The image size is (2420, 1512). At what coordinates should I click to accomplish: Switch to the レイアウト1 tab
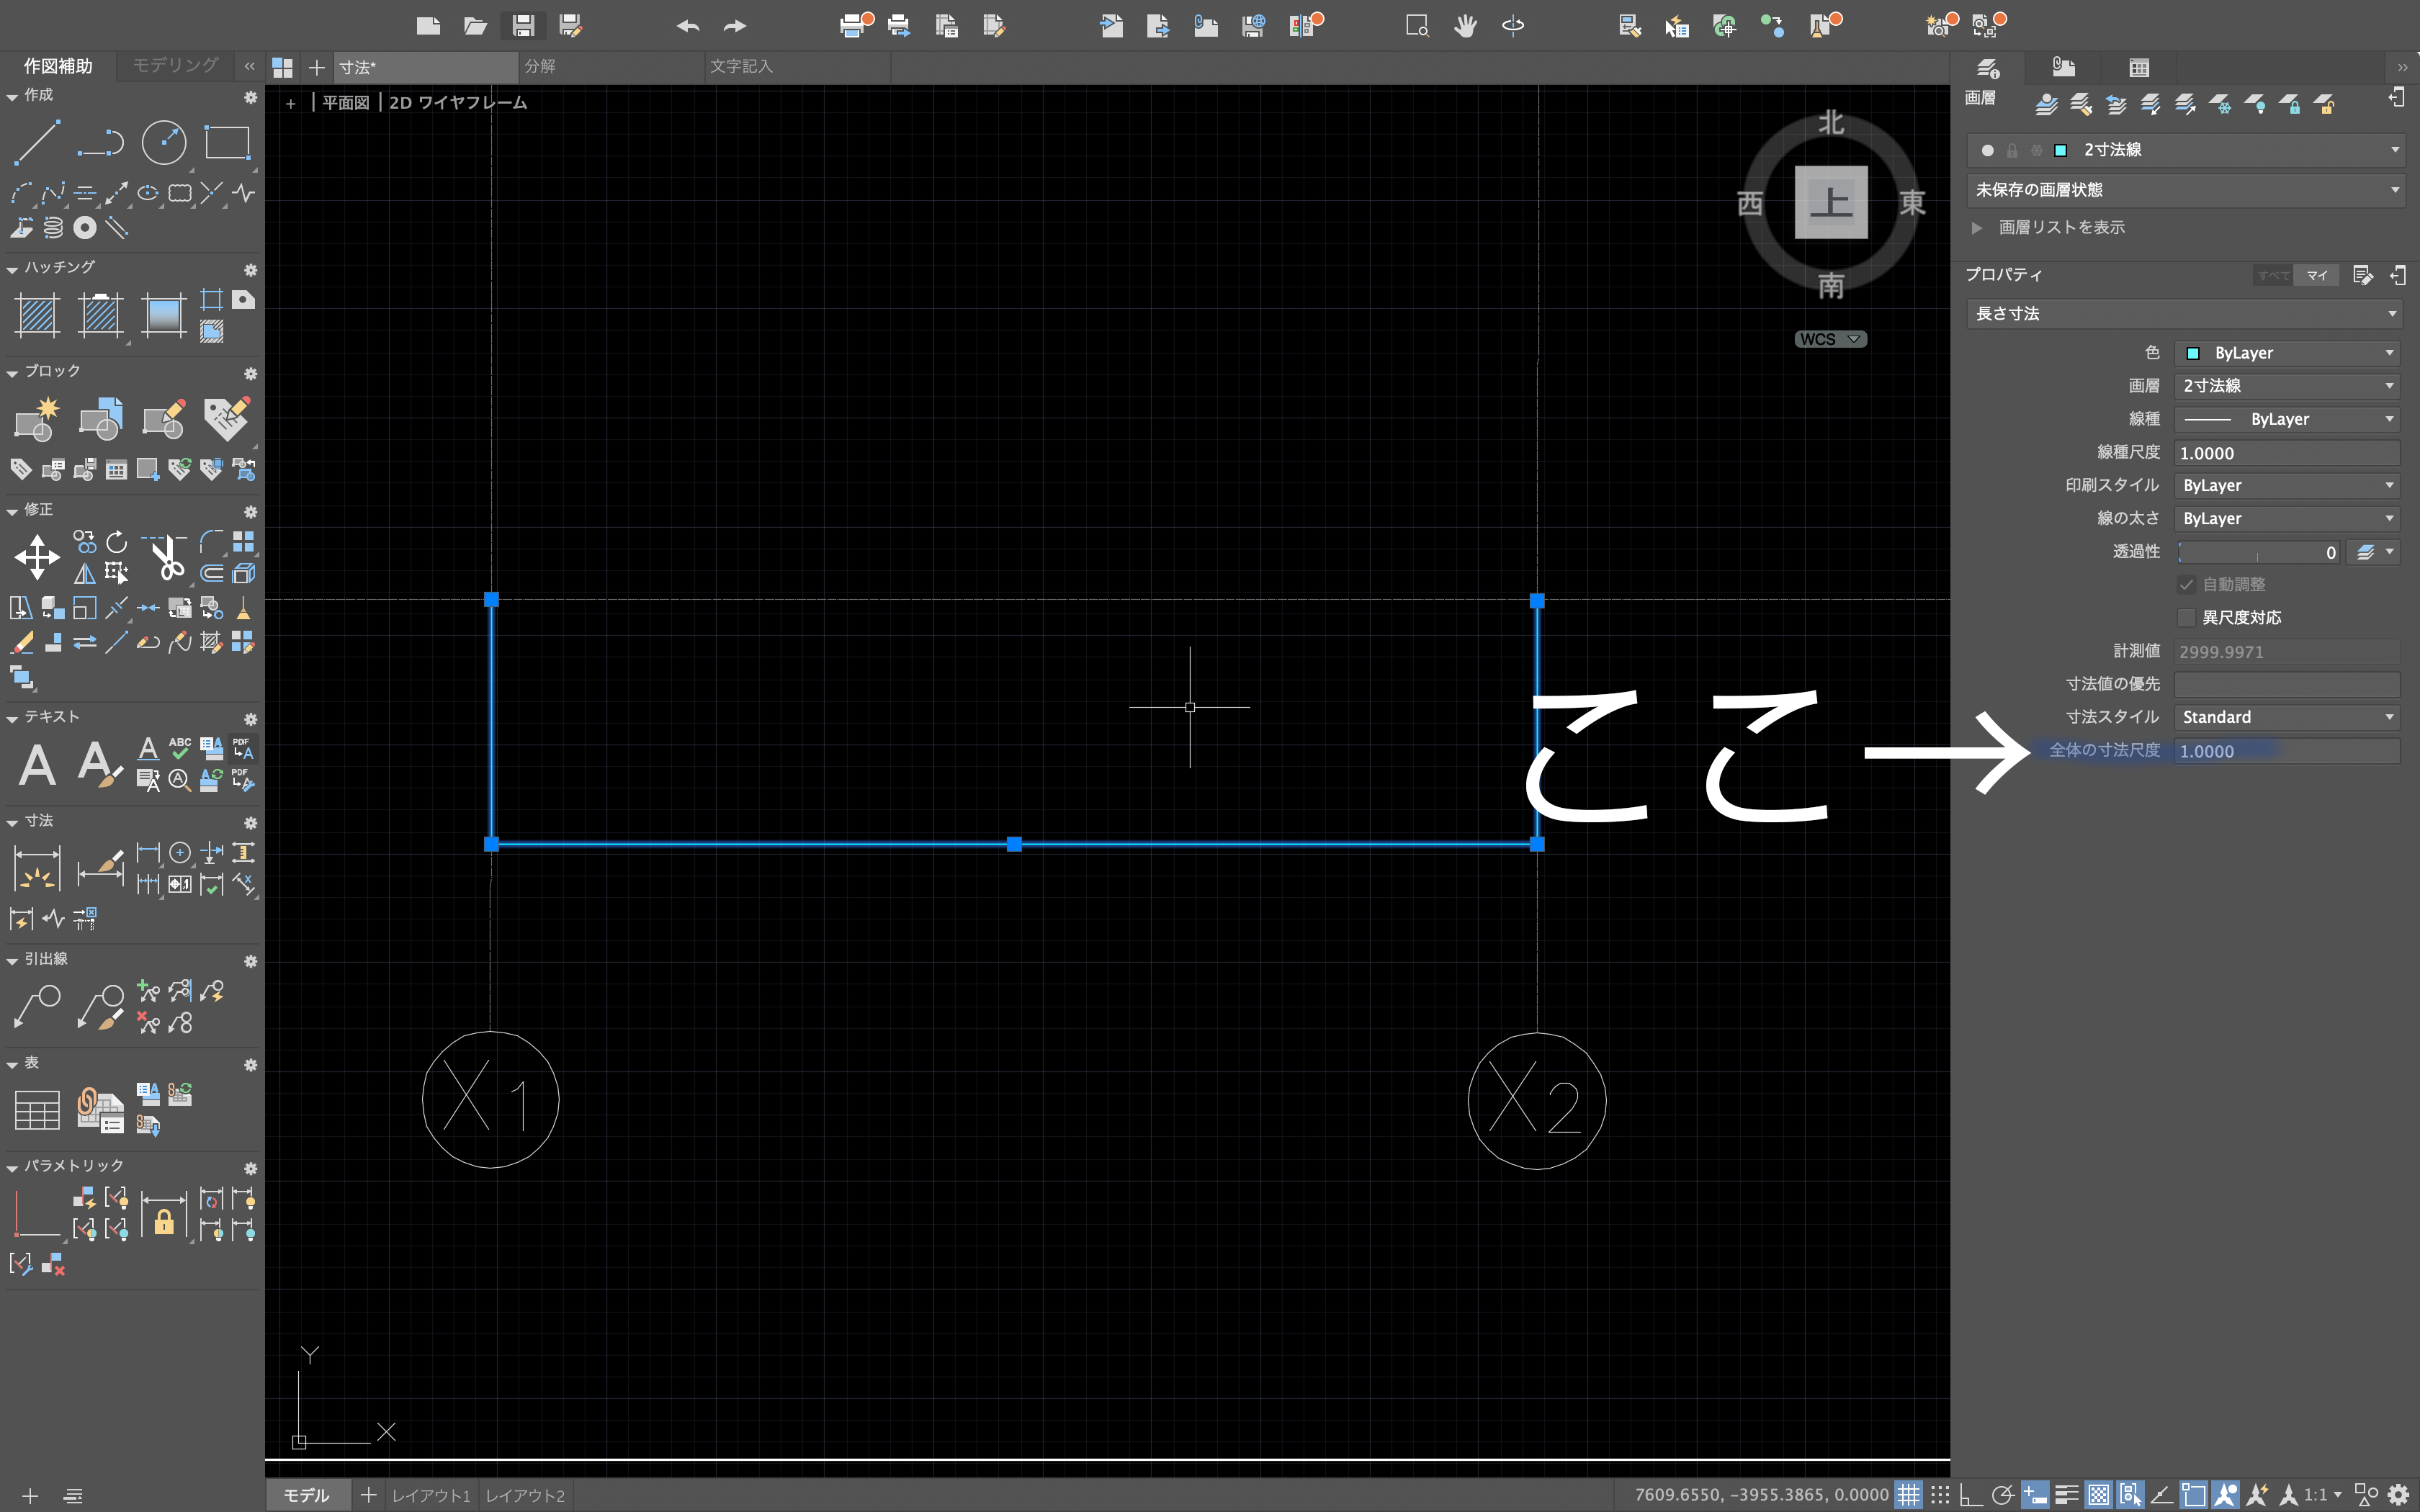click(x=431, y=1495)
